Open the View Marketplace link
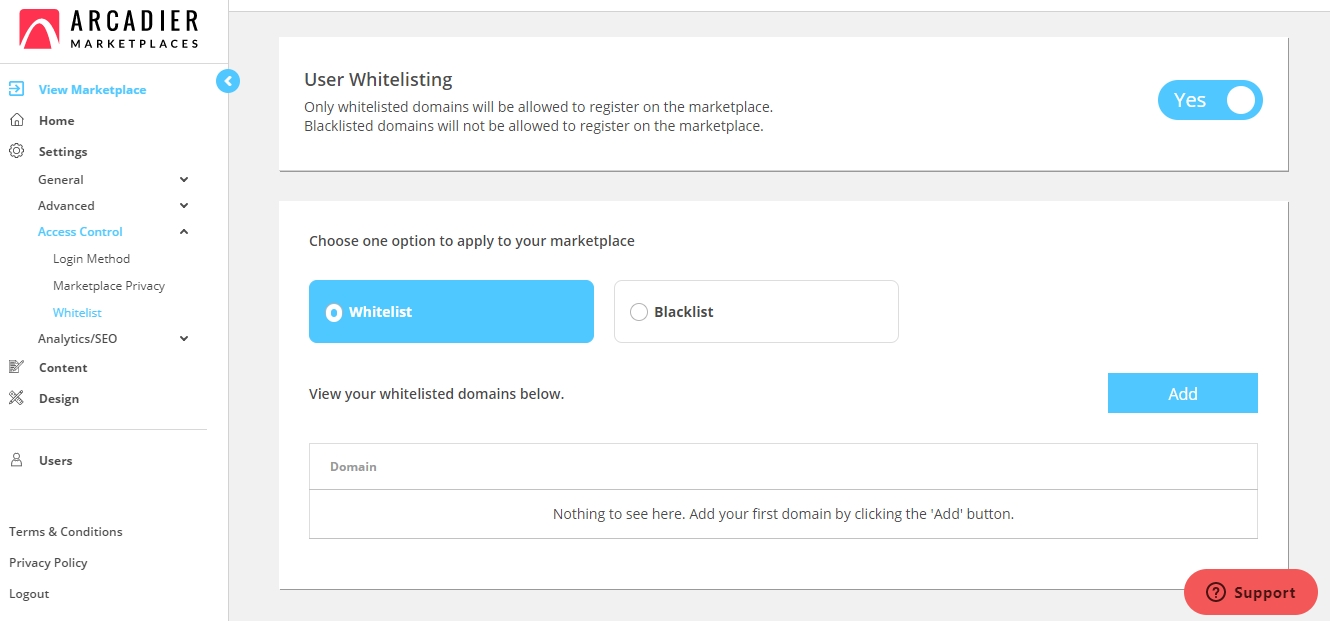The image size is (1330, 621). pos(92,90)
